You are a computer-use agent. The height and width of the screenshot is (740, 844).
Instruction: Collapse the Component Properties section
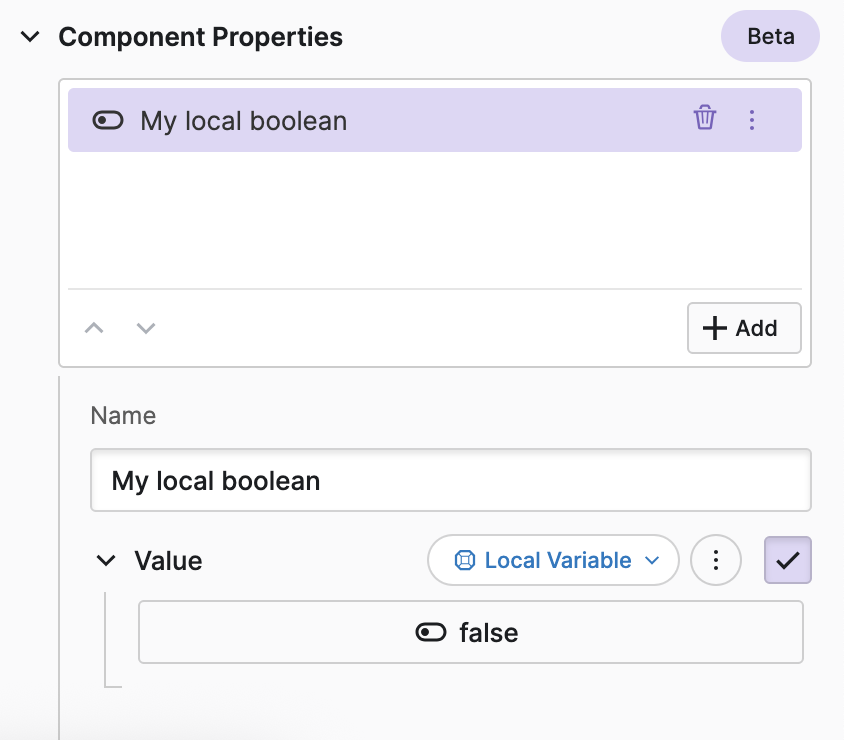31,37
